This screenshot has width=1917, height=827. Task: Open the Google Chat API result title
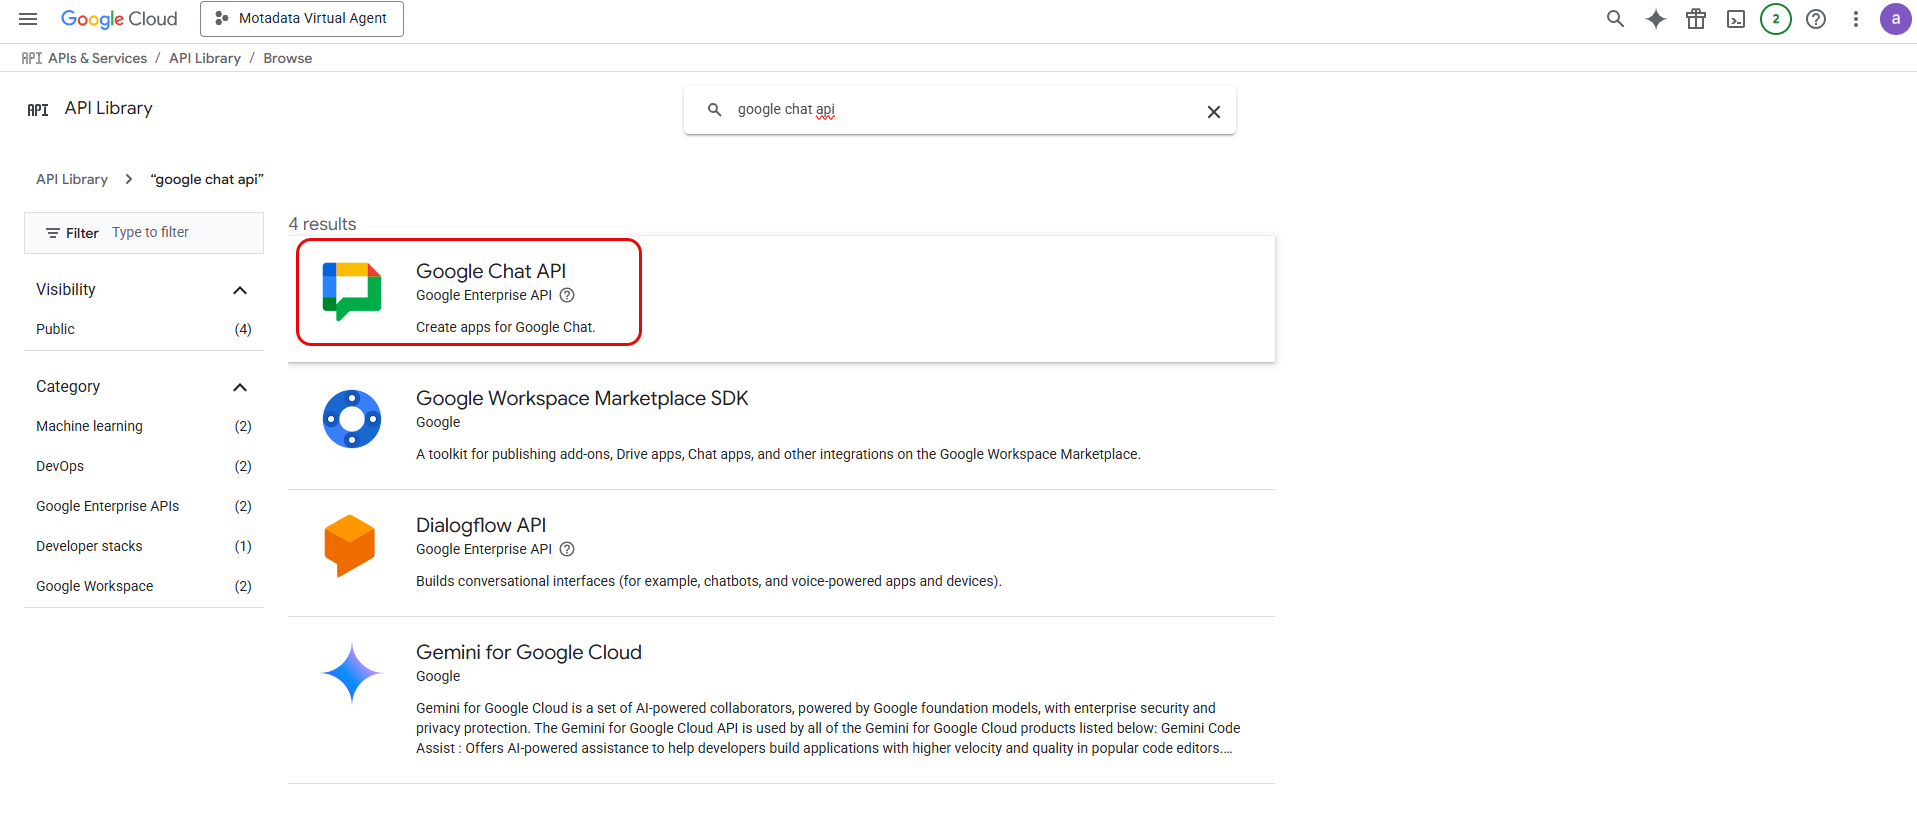coord(491,271)
